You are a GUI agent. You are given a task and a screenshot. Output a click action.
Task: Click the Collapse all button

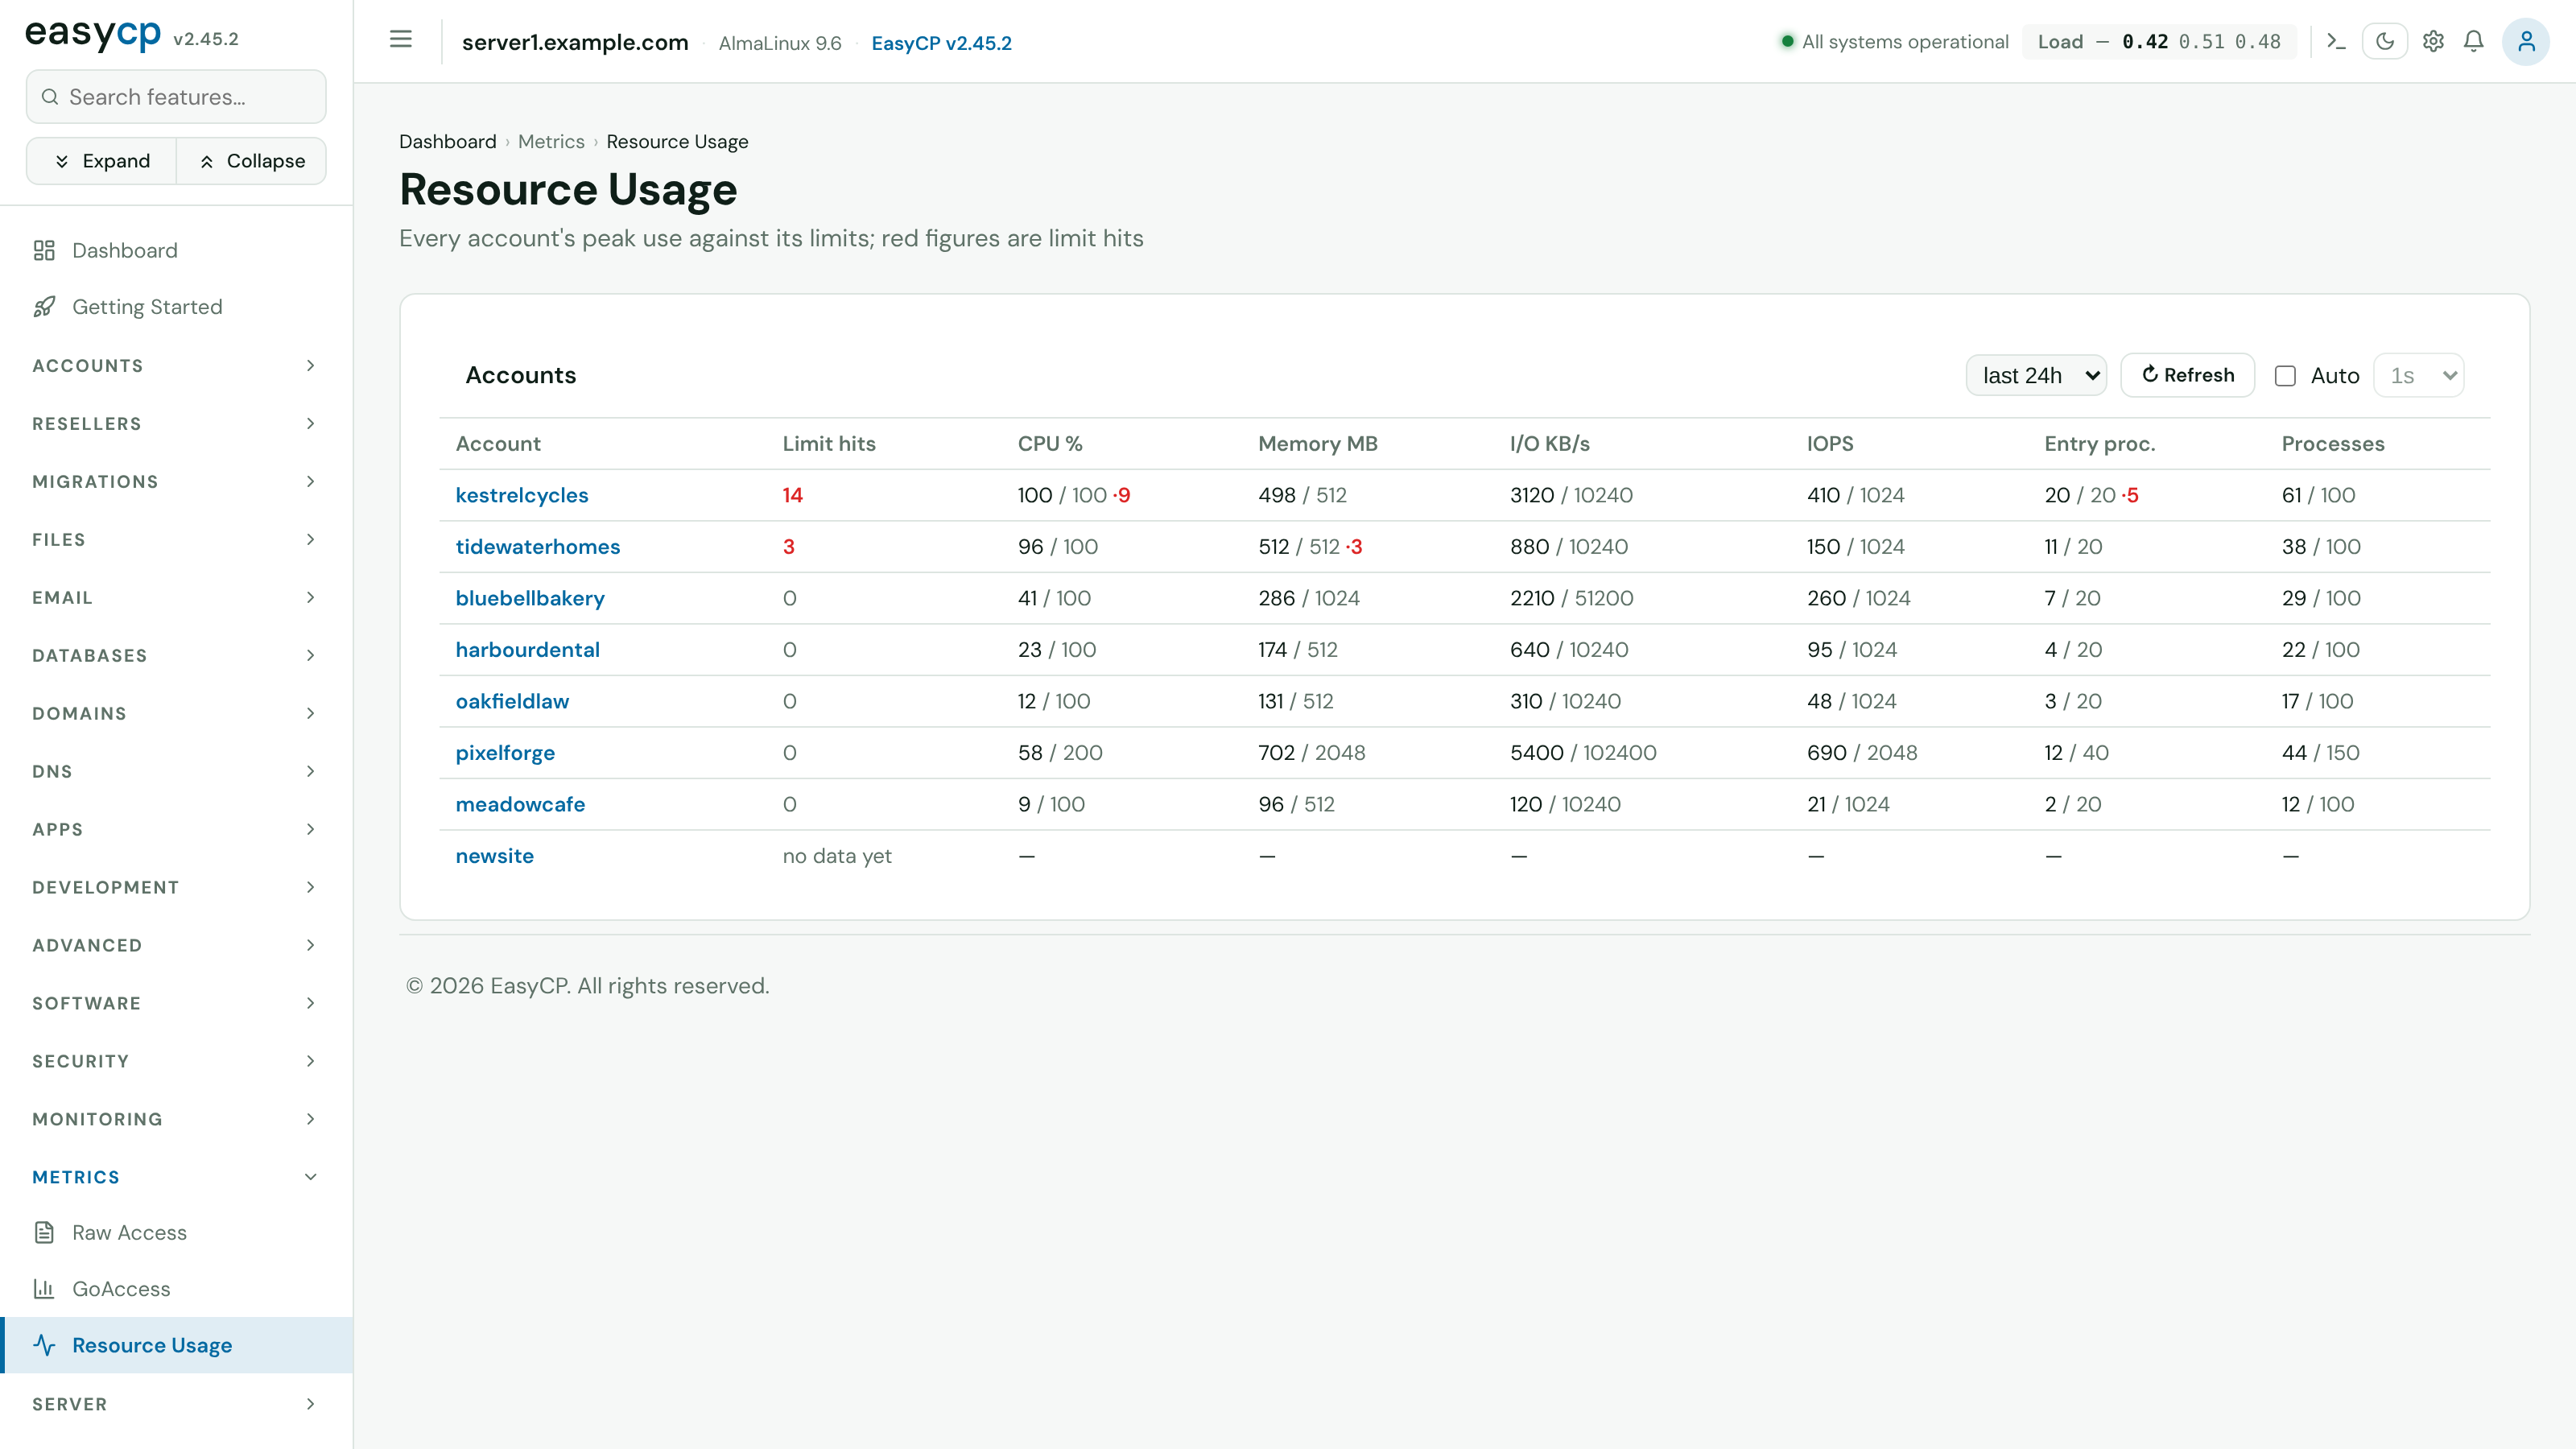click(x=251, y=161)
